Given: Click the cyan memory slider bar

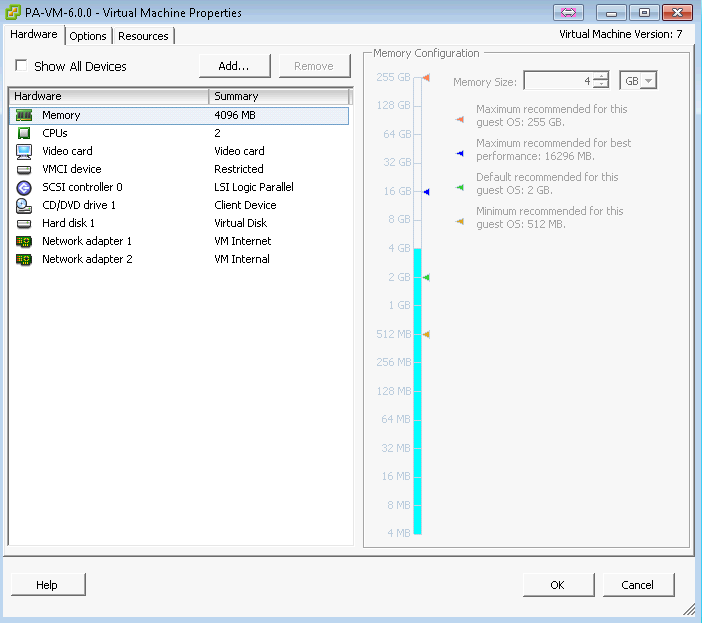Looking at the screenshot, I should point(417,391).
